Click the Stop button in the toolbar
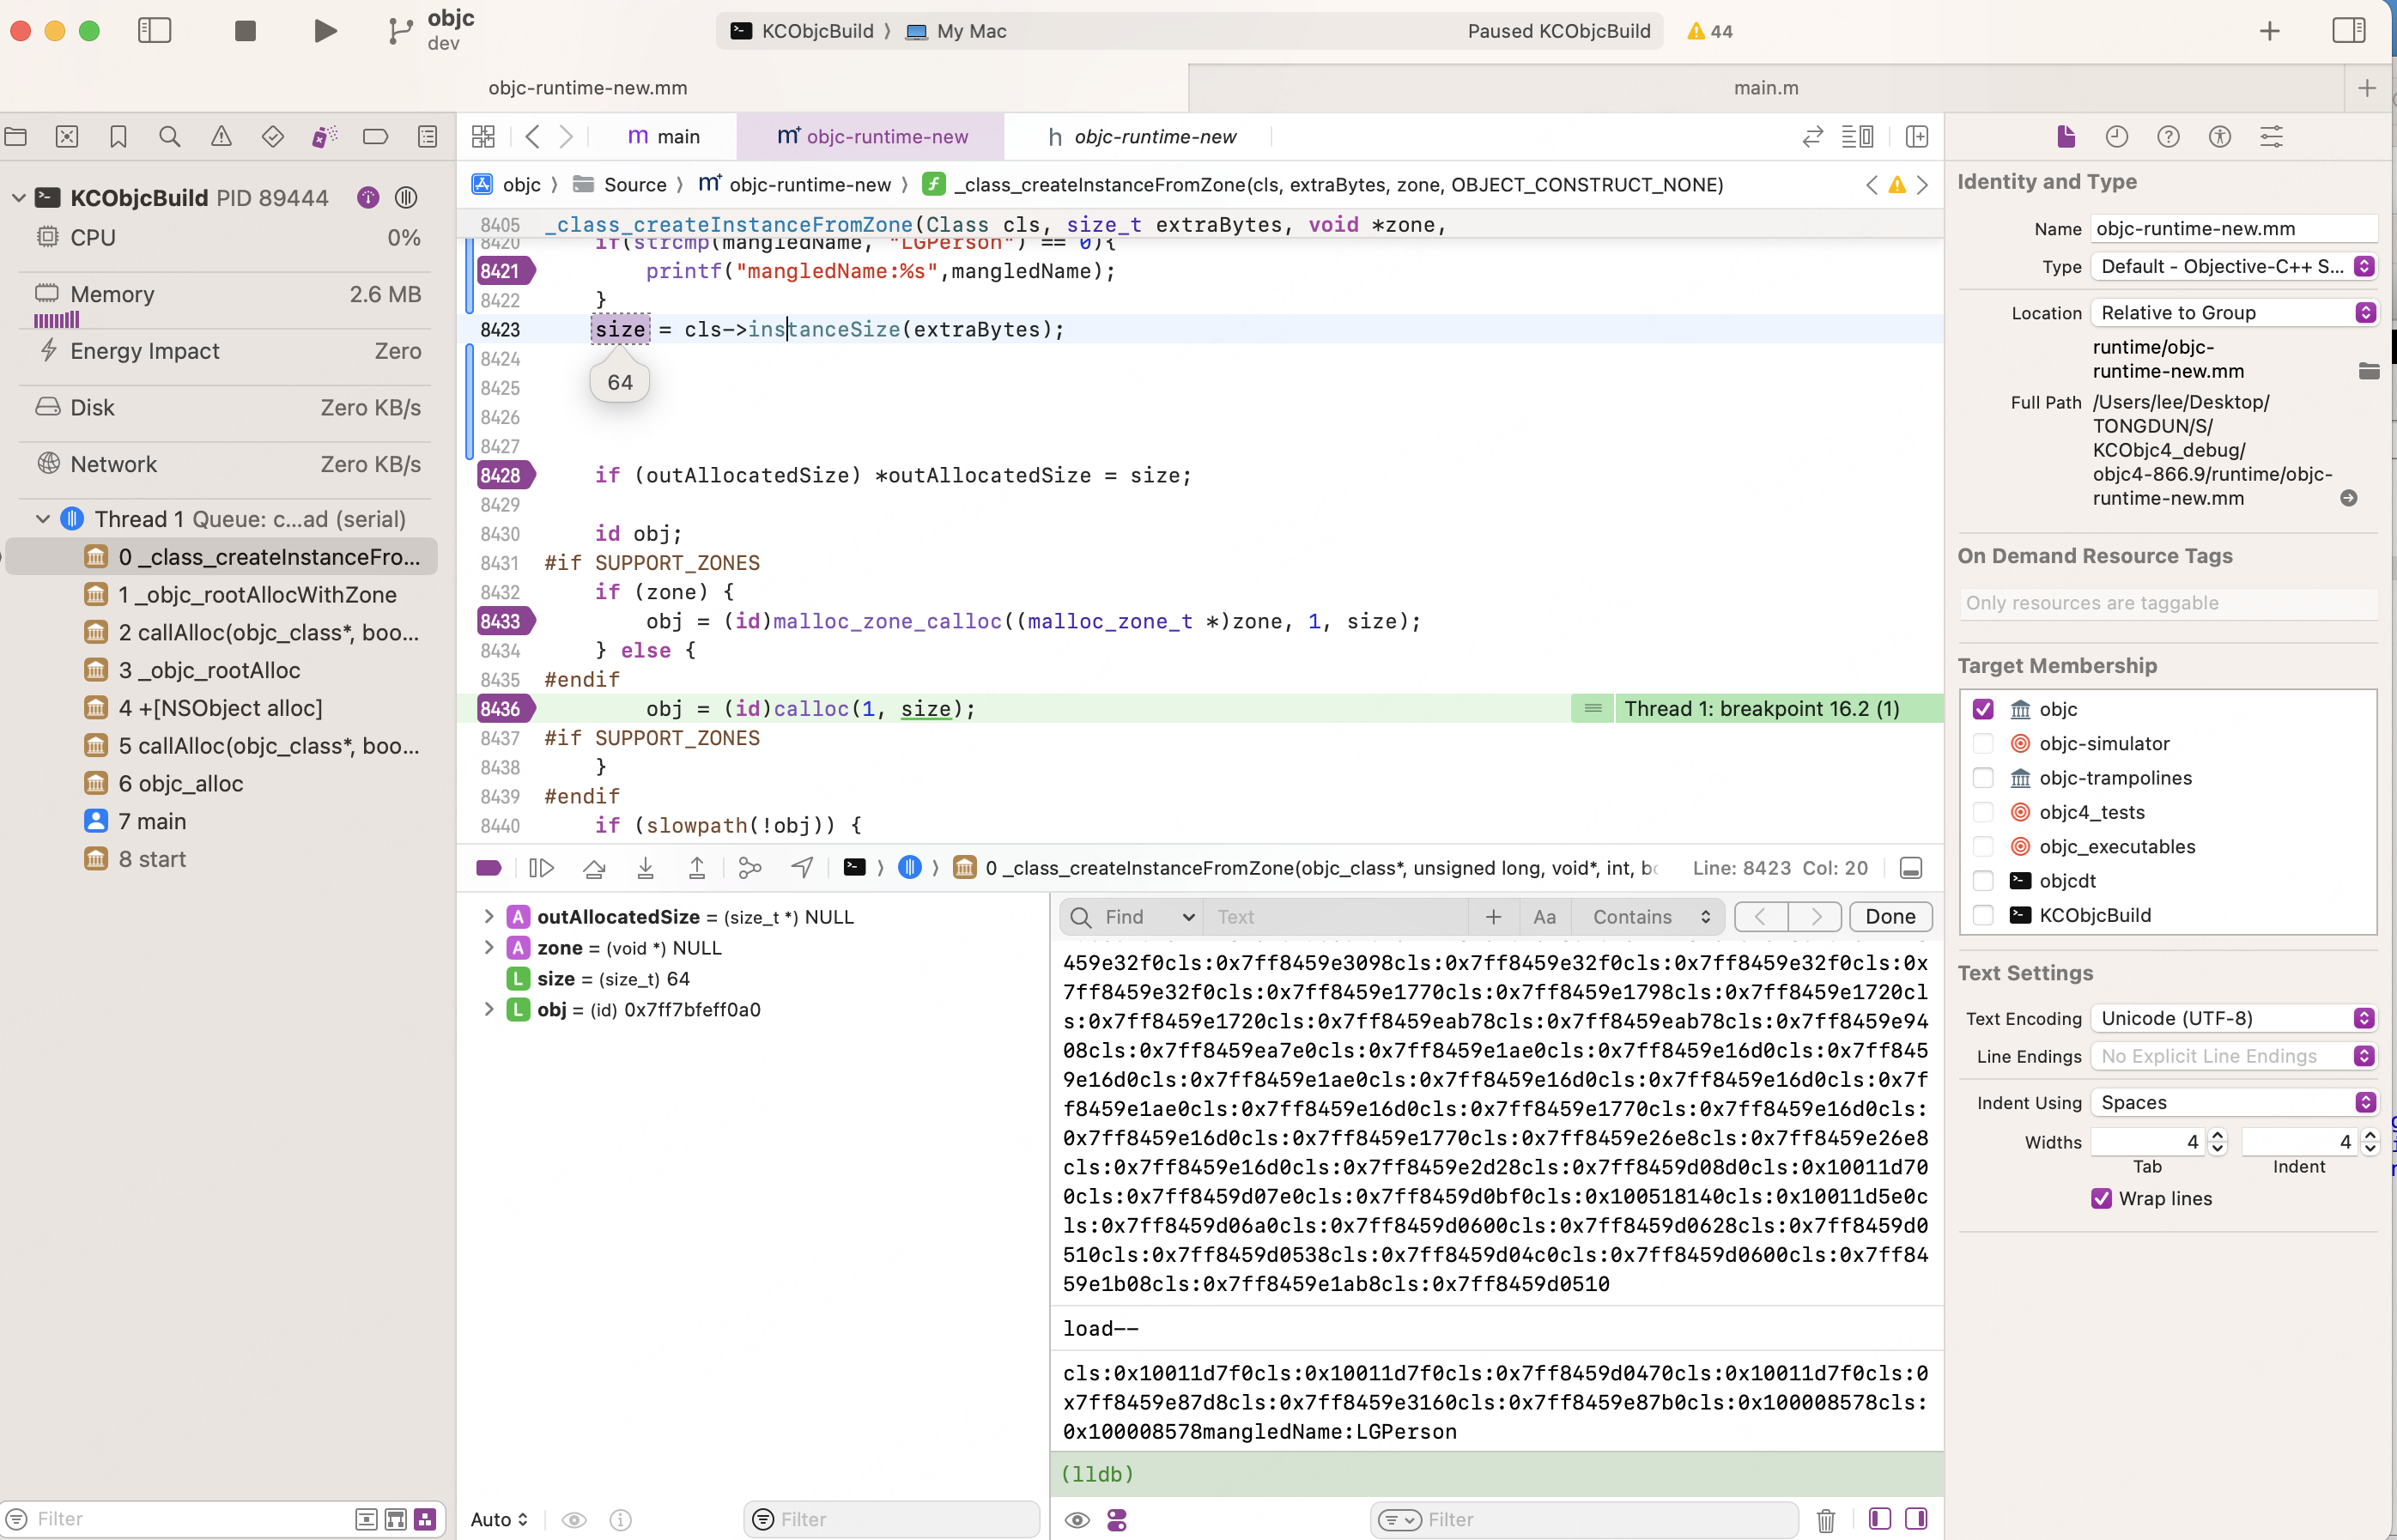 pos(245,31)
